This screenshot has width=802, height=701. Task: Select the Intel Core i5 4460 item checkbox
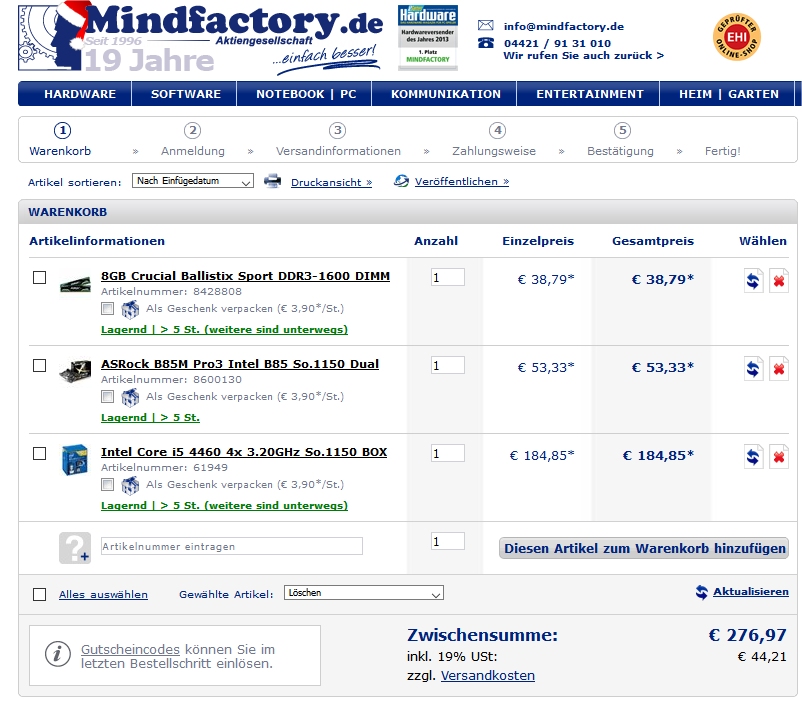point(39,453)
